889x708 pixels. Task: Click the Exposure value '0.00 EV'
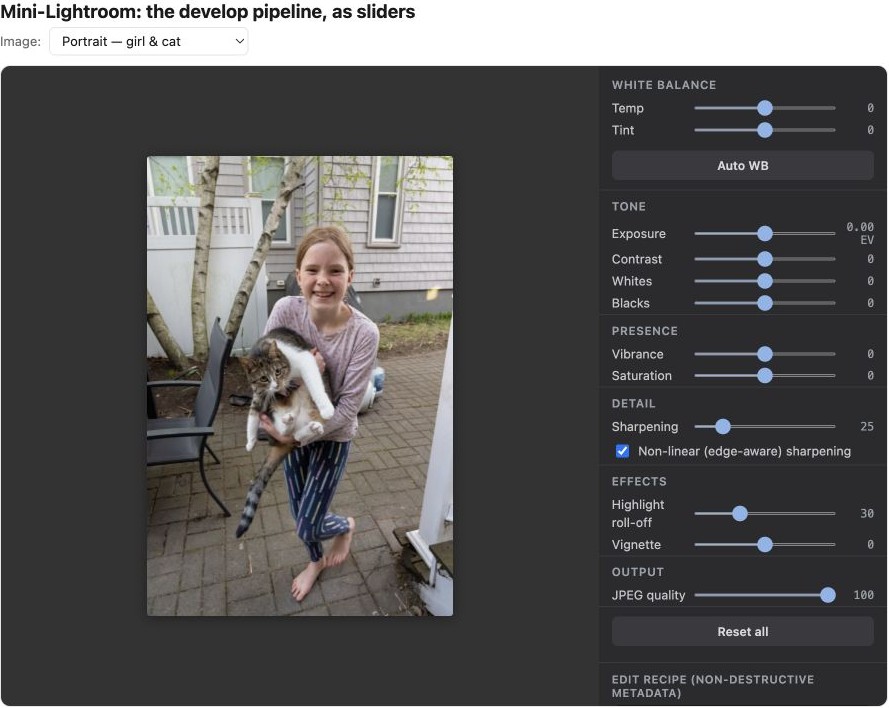pos(860,233)
